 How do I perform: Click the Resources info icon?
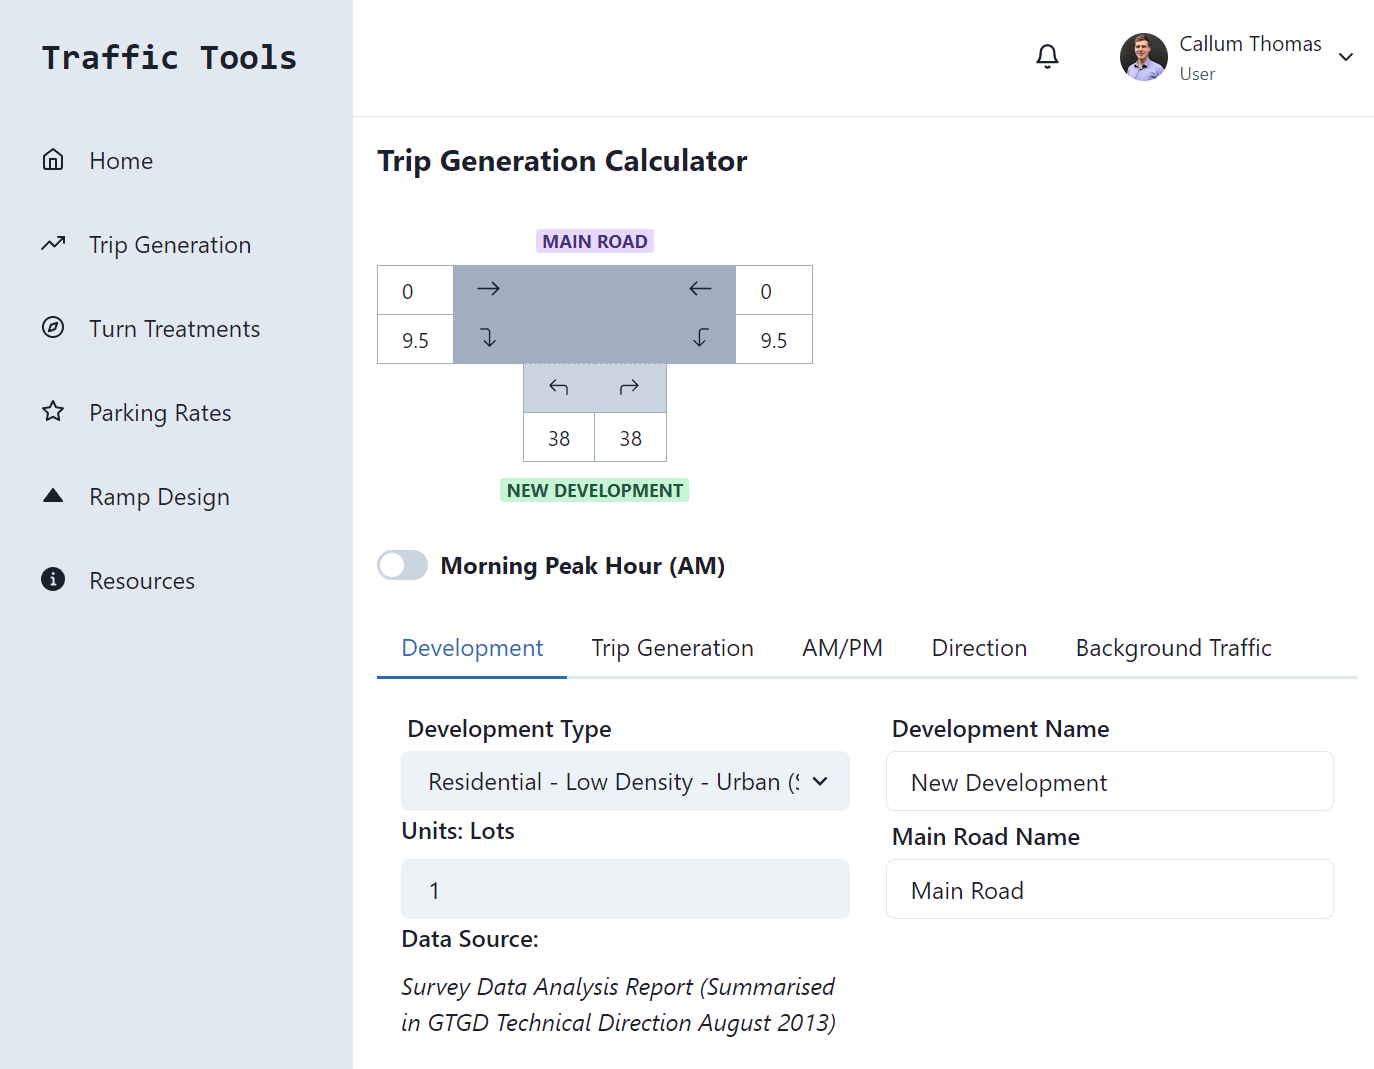pos(53,580)
